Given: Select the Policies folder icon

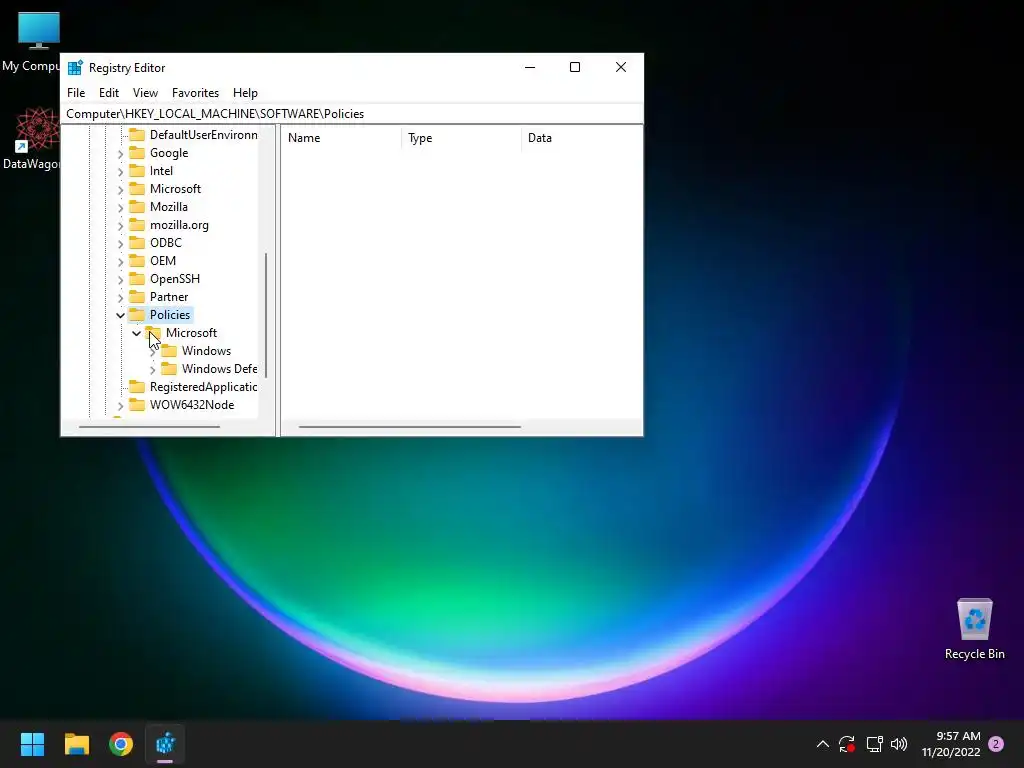Looking at the screenshot, I should pyautogui.click(x=136, y=314).
